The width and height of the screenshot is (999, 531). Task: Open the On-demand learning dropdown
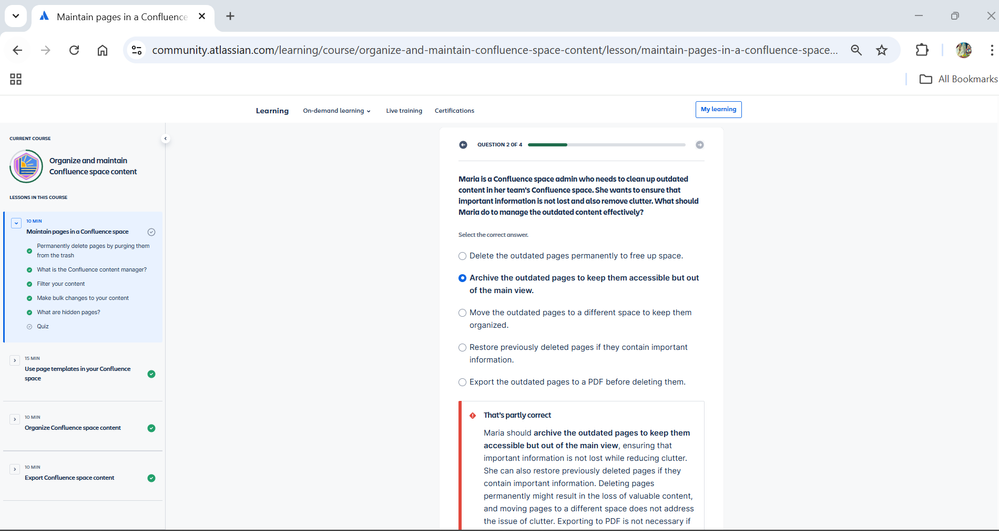click(336, 111)
